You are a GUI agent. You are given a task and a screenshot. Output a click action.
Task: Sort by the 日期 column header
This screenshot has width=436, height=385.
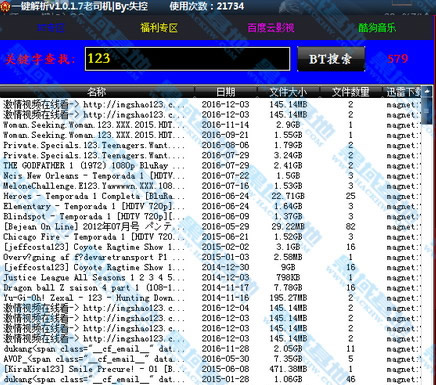225,92
